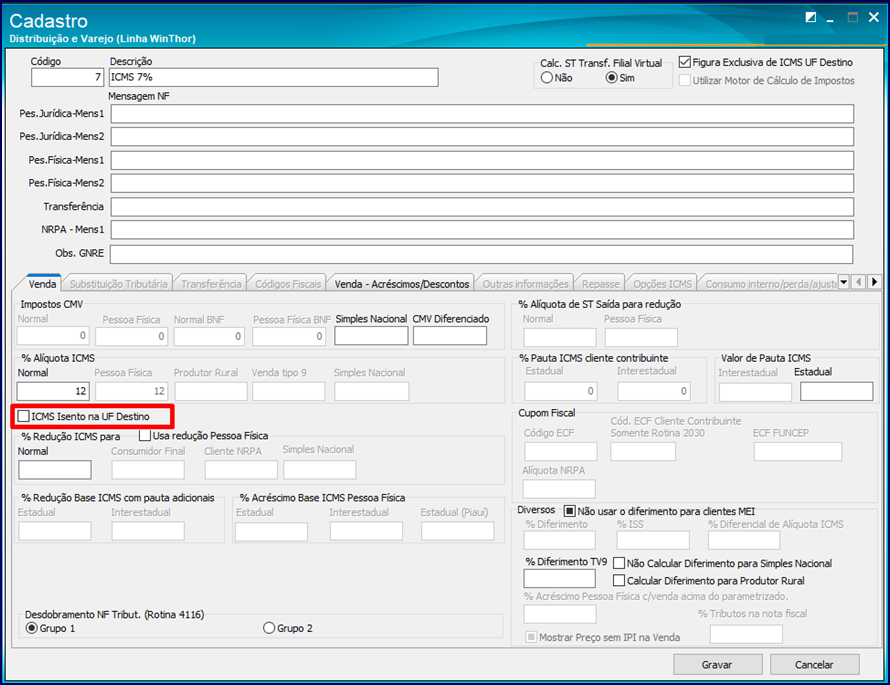
Task: Click the Pes.Jurídica-Mens2 message field
Action: pyautogui.click(x=482, y=137)
